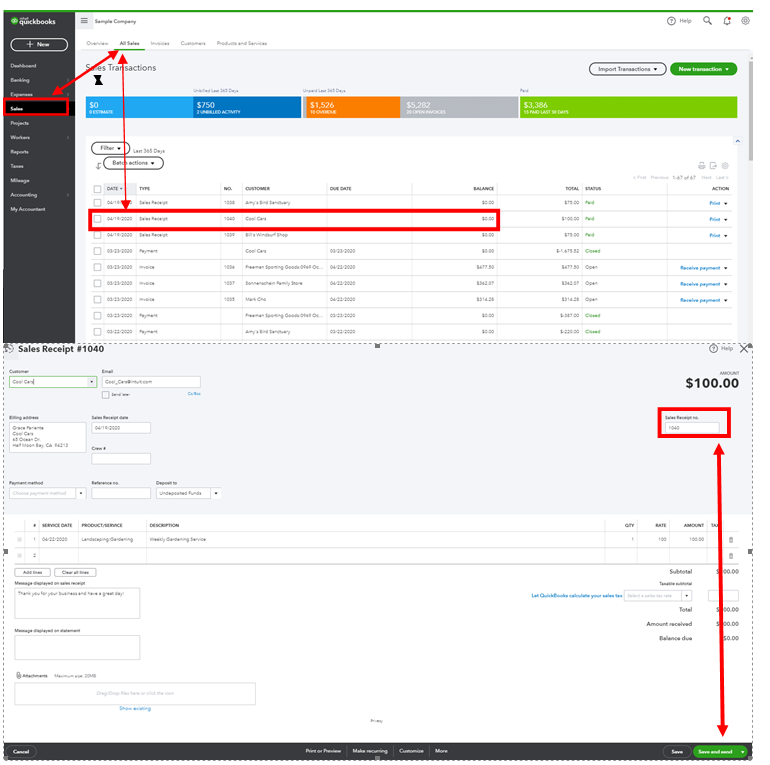Click Make recurring in footer
Viewport: 770px width, 765px height.
point(370,751)
